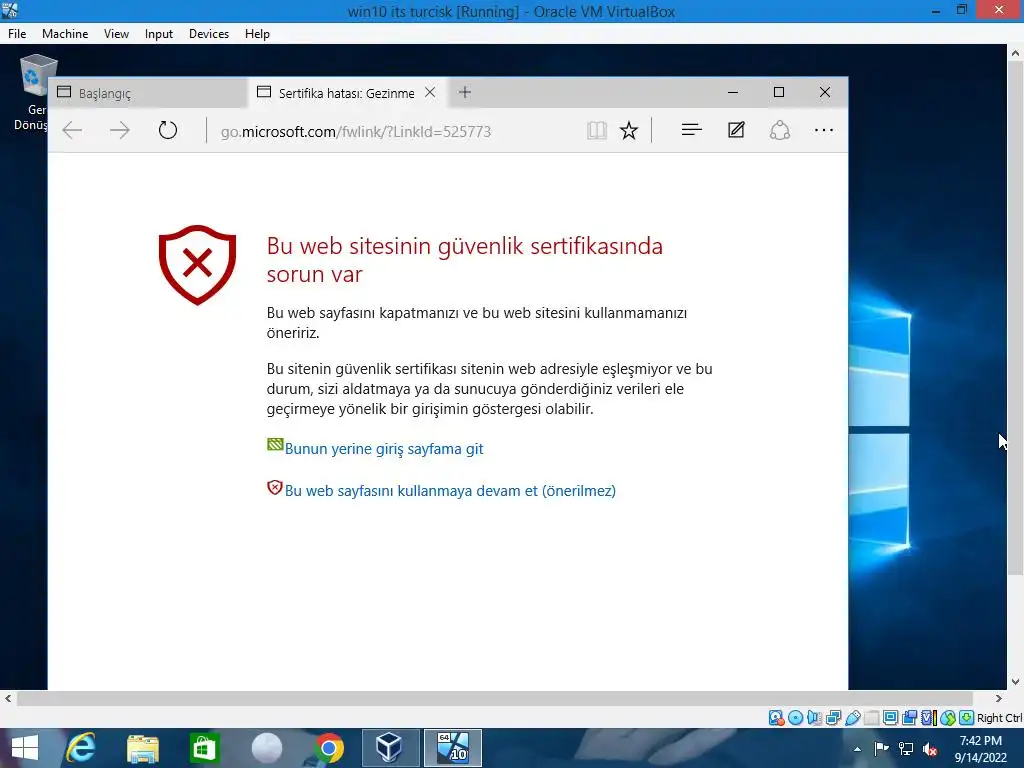Click the VM vertical scrollbar up arrow

tap(1016, 54)
